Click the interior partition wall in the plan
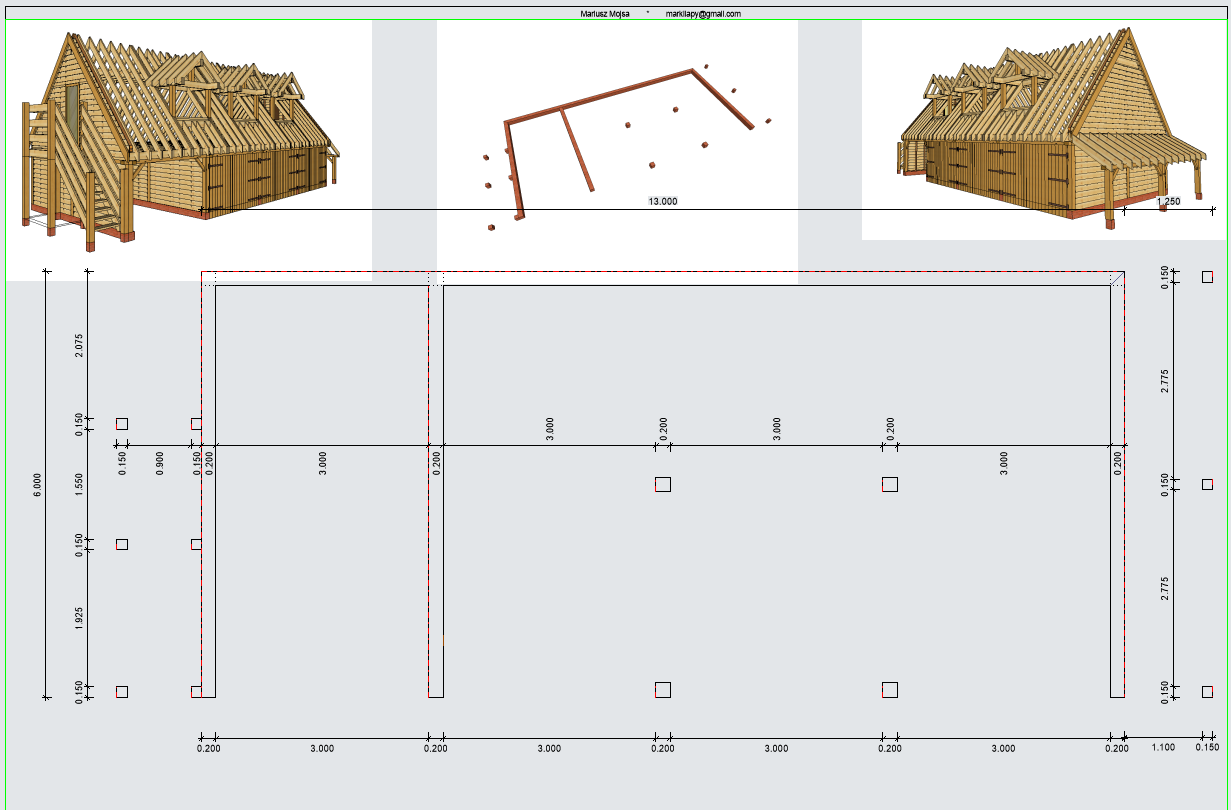Image resolution: width=1231 pixels, height=810 pixels. tap(436, 490)
